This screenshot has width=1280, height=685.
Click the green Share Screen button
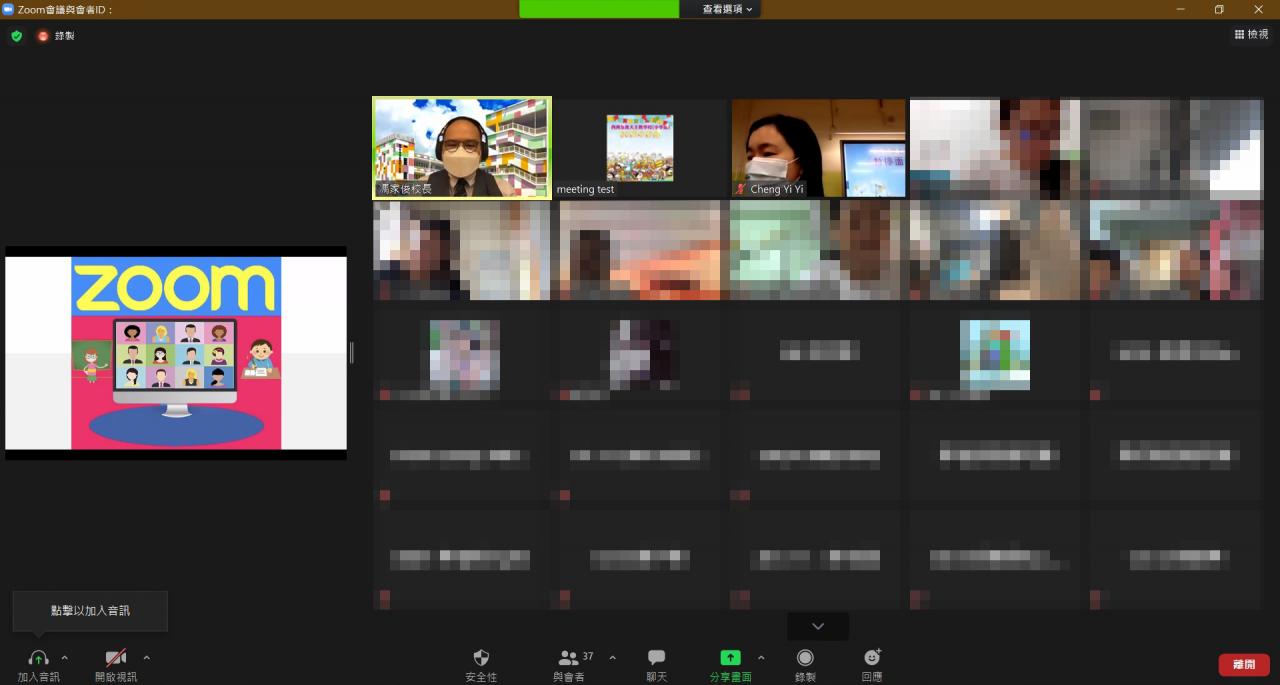click(x=731, y=658)
